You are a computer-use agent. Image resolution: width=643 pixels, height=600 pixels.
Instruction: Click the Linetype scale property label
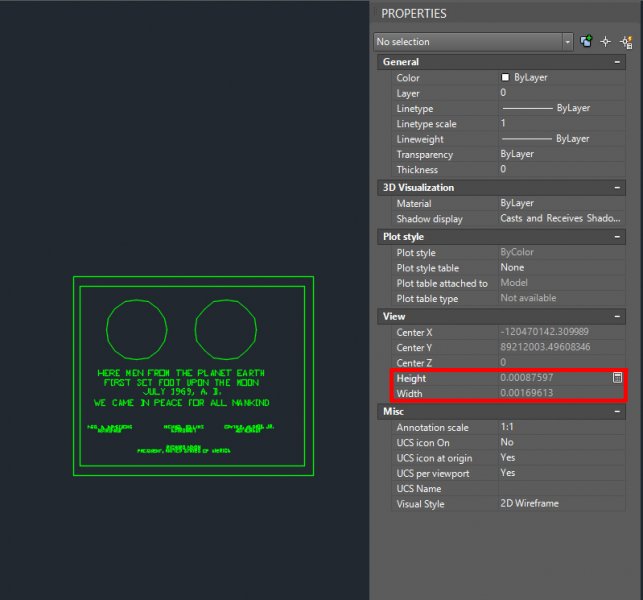point(426,124)
